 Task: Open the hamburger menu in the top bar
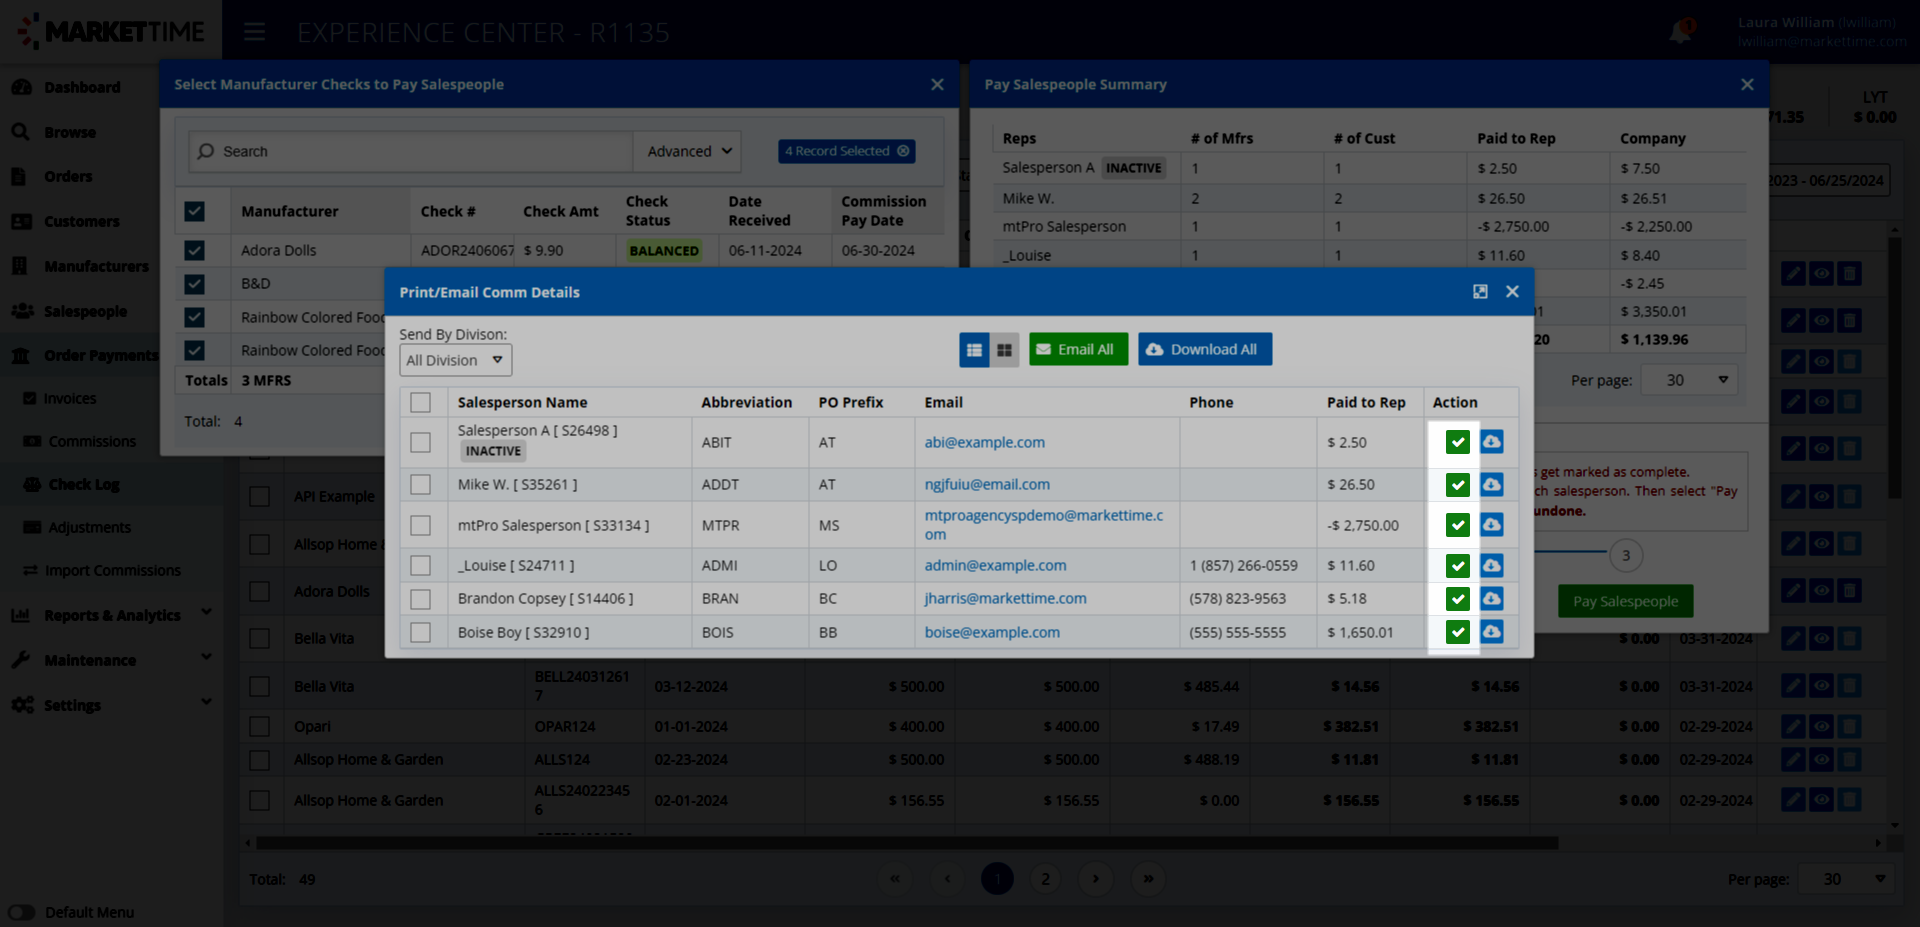[x=255, y=32]
